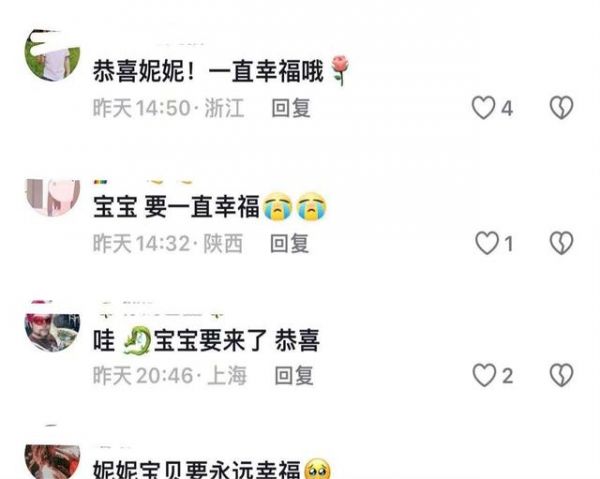Like the 恭喜妮妮 comment from 浙江
The width and height of the screenshot is (600, 479).
click(x=483, y=108)
